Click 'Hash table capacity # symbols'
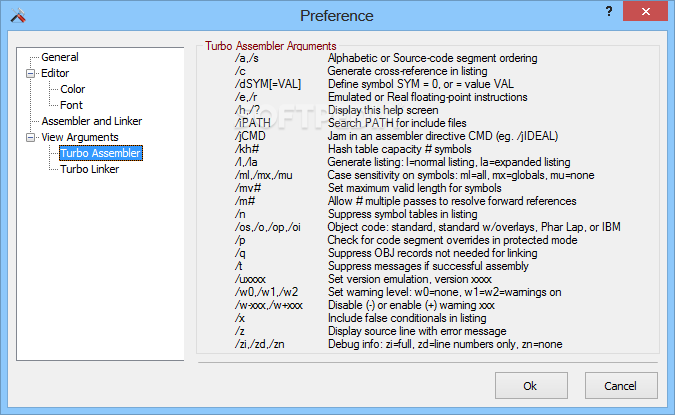Image resolution: width=675 pixels, height=415 pixels. 399,149
